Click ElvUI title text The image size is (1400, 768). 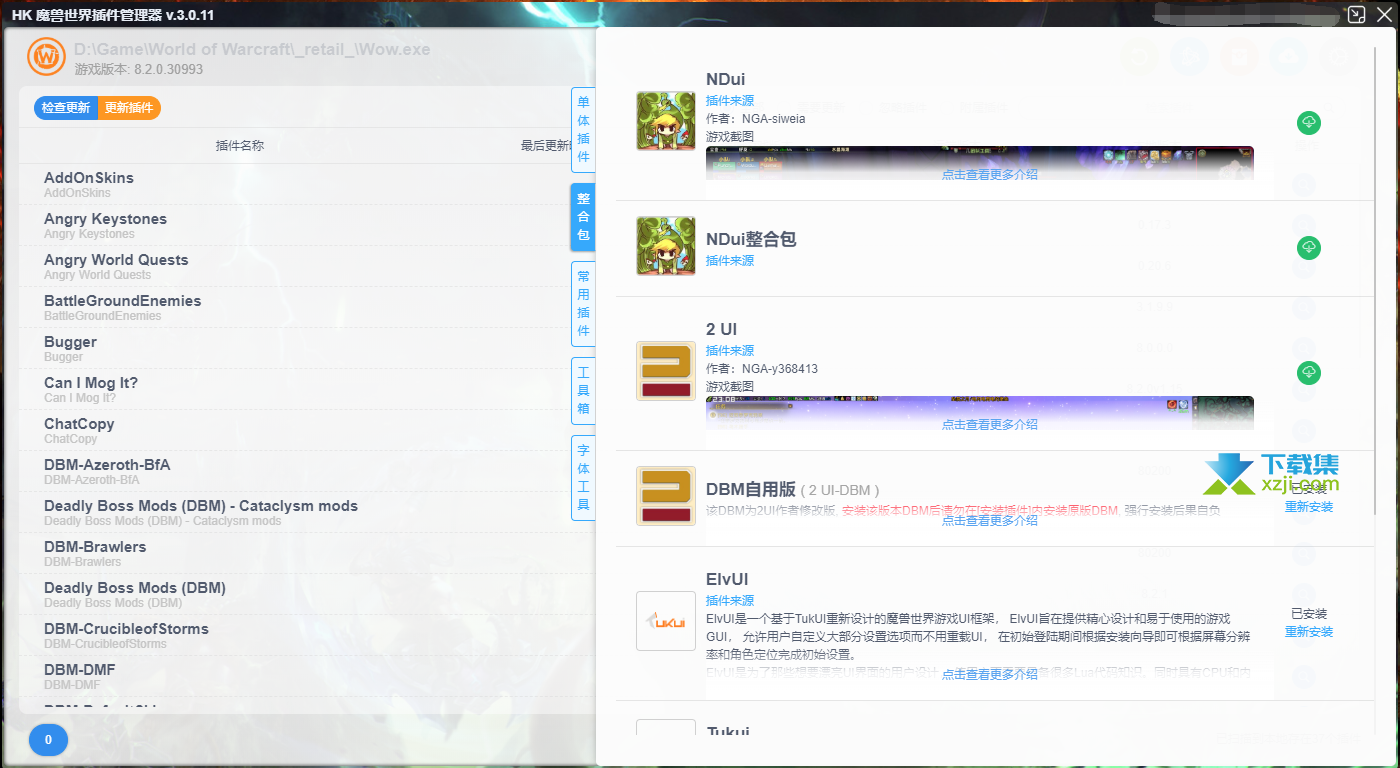(727, 579)
